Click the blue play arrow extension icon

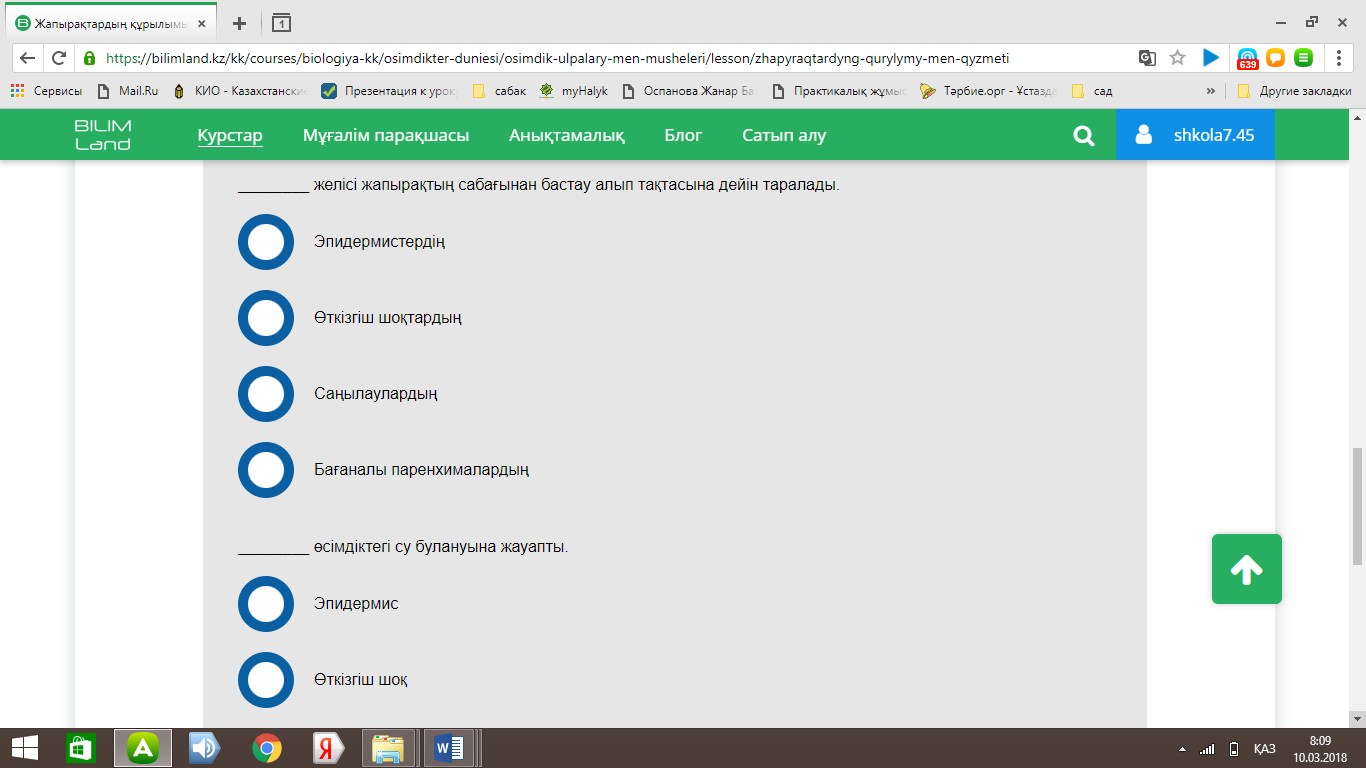[1210, 58]
